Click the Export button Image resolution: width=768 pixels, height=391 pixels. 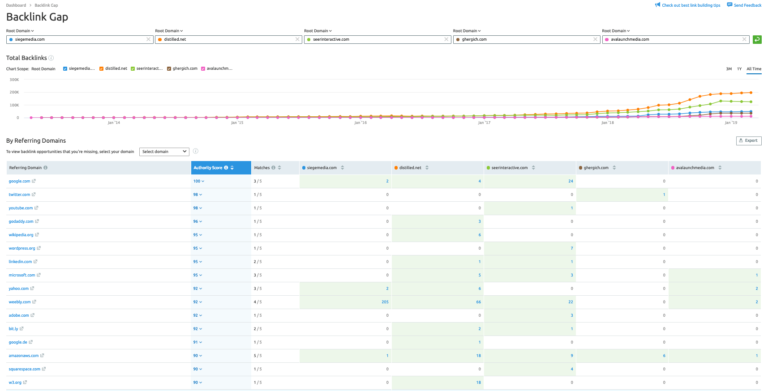click(748, 141)
